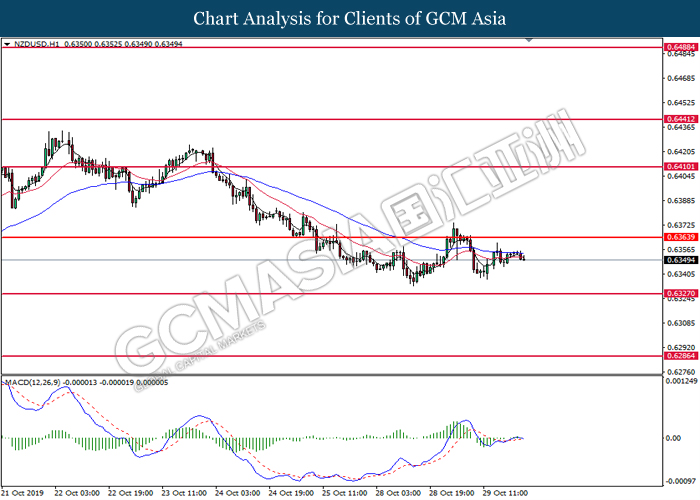This screenshot has height=500, width=700.
Task: Click the 29 Oct 11:00 time label
Action: [505, 493]
